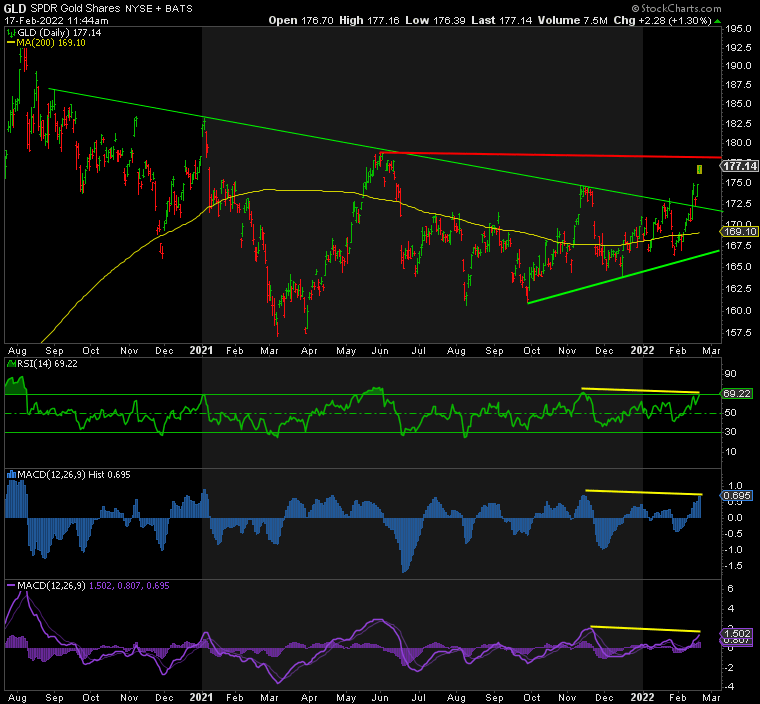Click the blue bars icon beside MACD Hist legend
Image resolution: width=760 pixels, height=704 pixels.
[x=11, y=475]
